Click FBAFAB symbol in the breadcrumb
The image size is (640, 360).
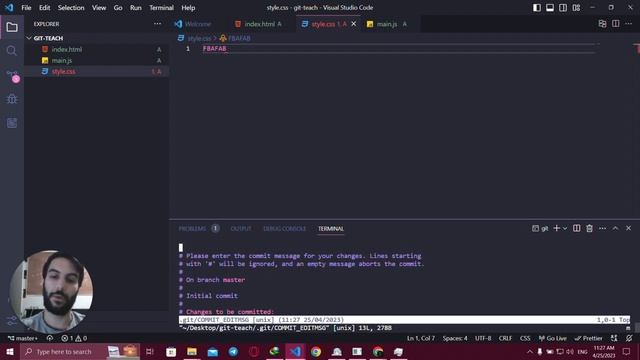point(239,38)
